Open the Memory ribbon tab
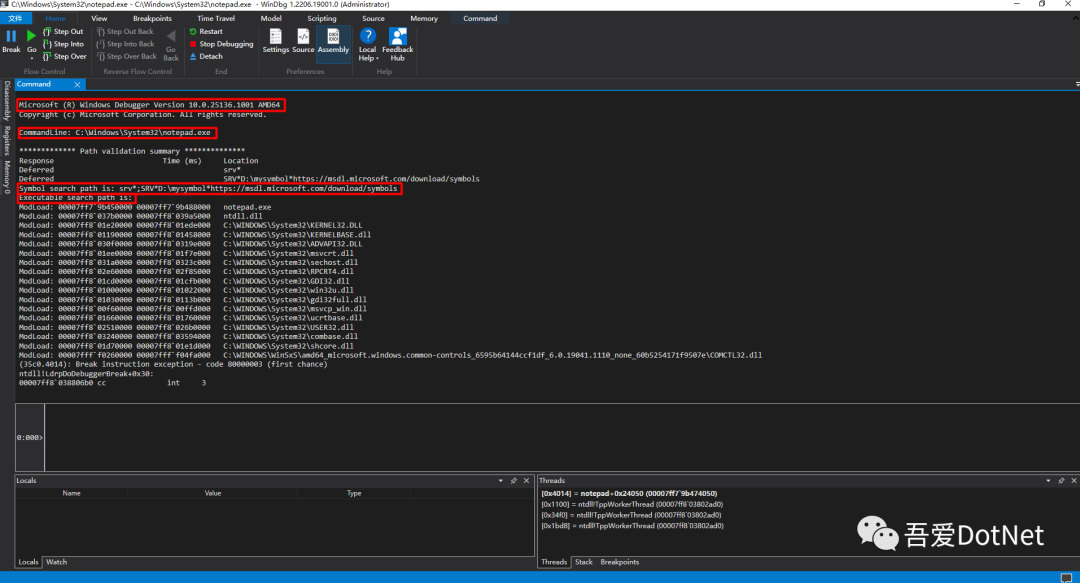The image size is (1080, 583). (x=424, y=19)
